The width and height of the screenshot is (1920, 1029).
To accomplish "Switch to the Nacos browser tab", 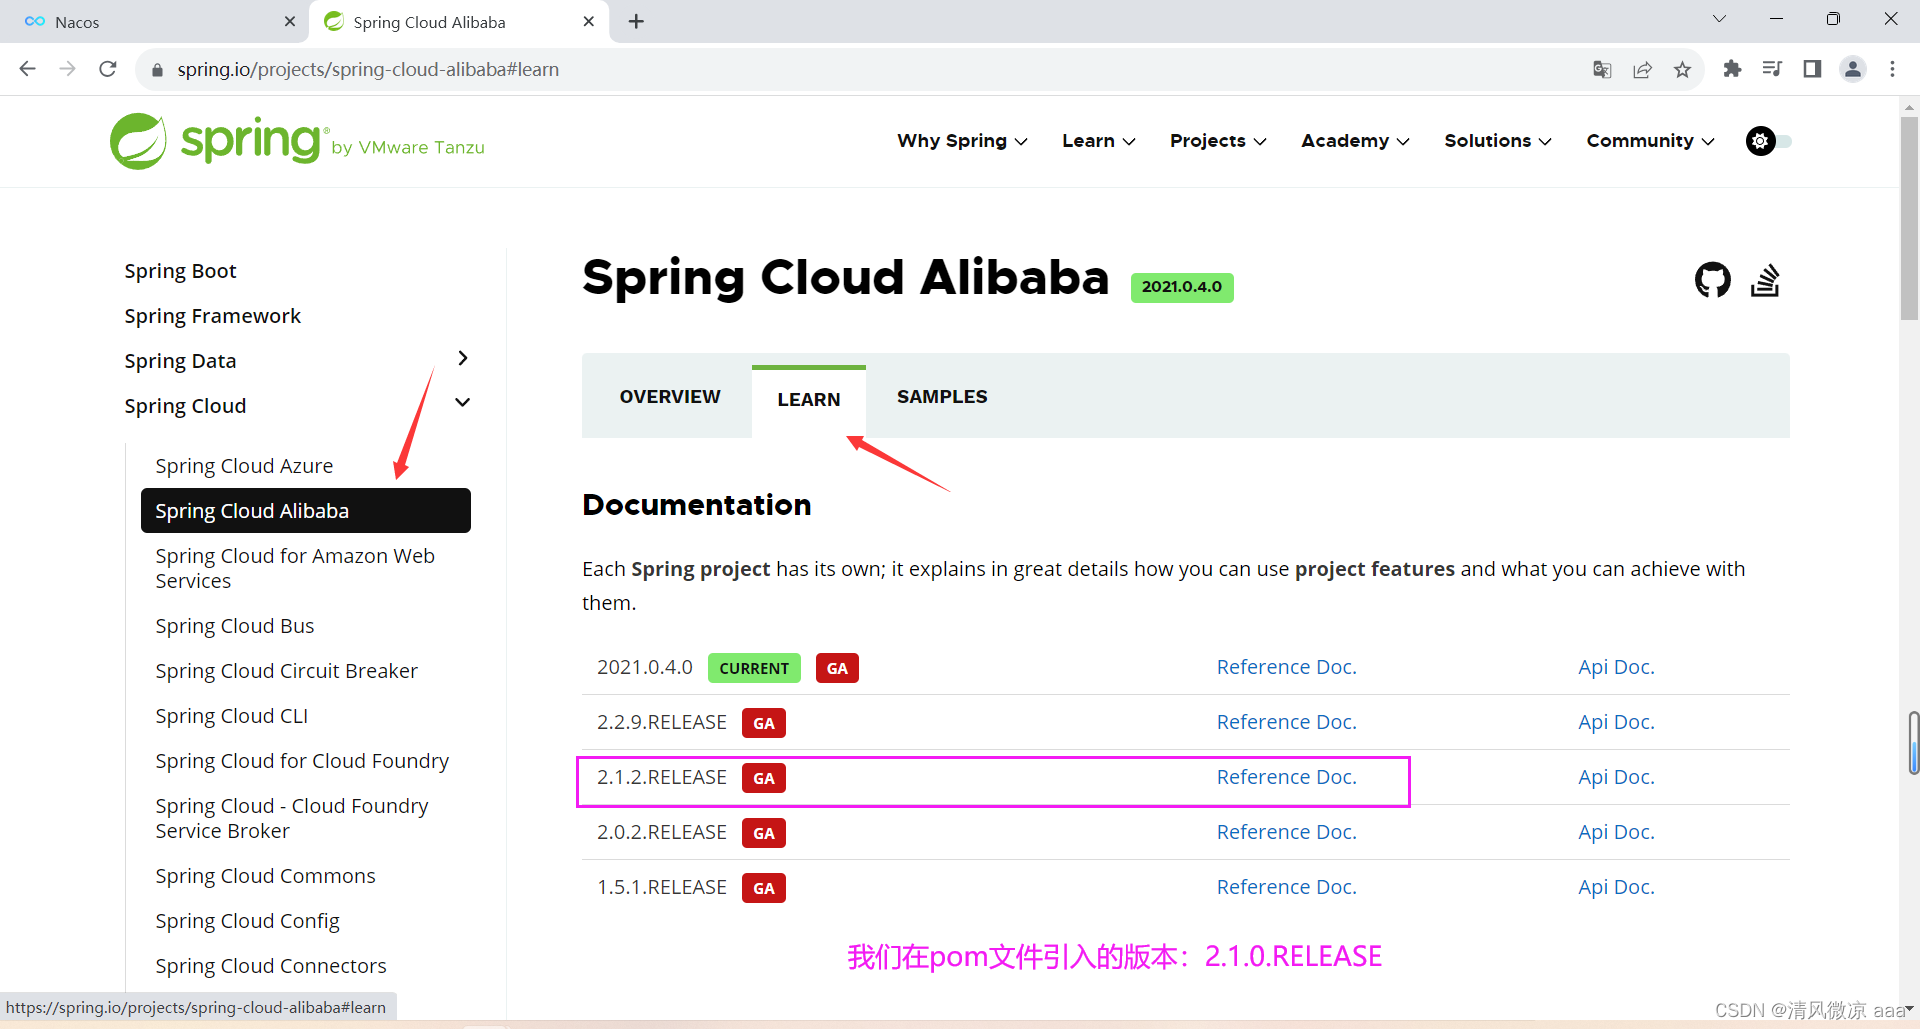I will 155,21.
